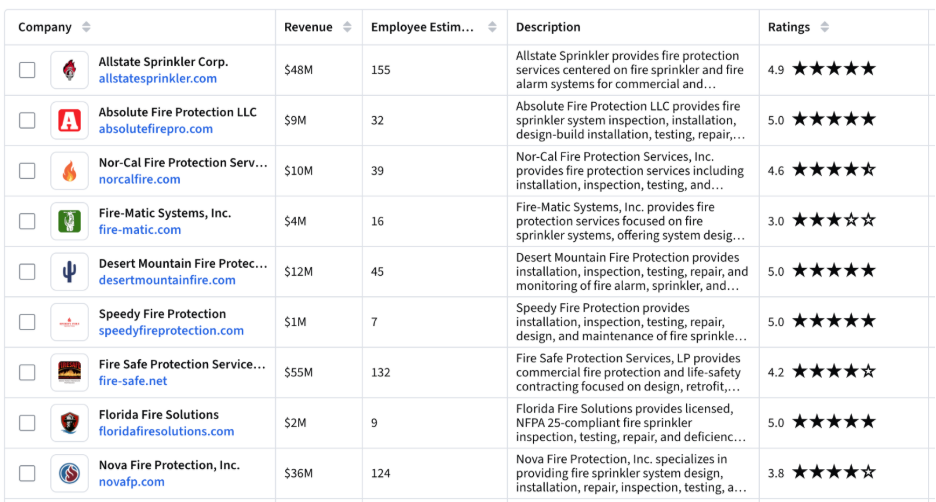
Task: Click the Fire-Matic Systems green logo
Action: coord(70,221)
